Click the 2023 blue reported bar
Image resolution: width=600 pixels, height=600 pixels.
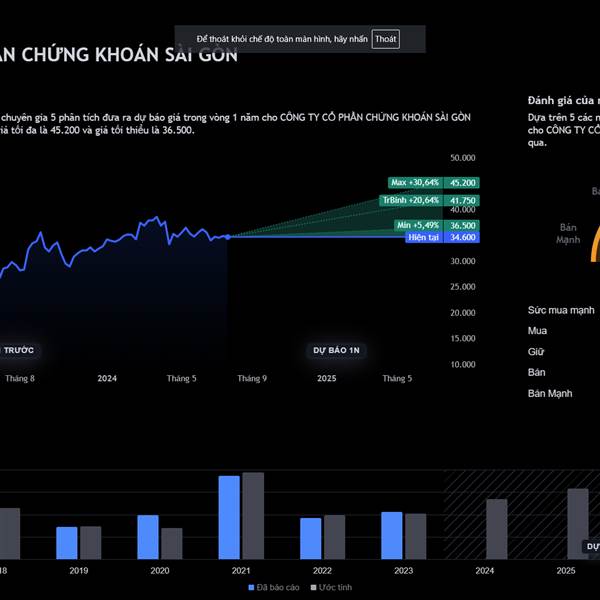coord(392,535)
